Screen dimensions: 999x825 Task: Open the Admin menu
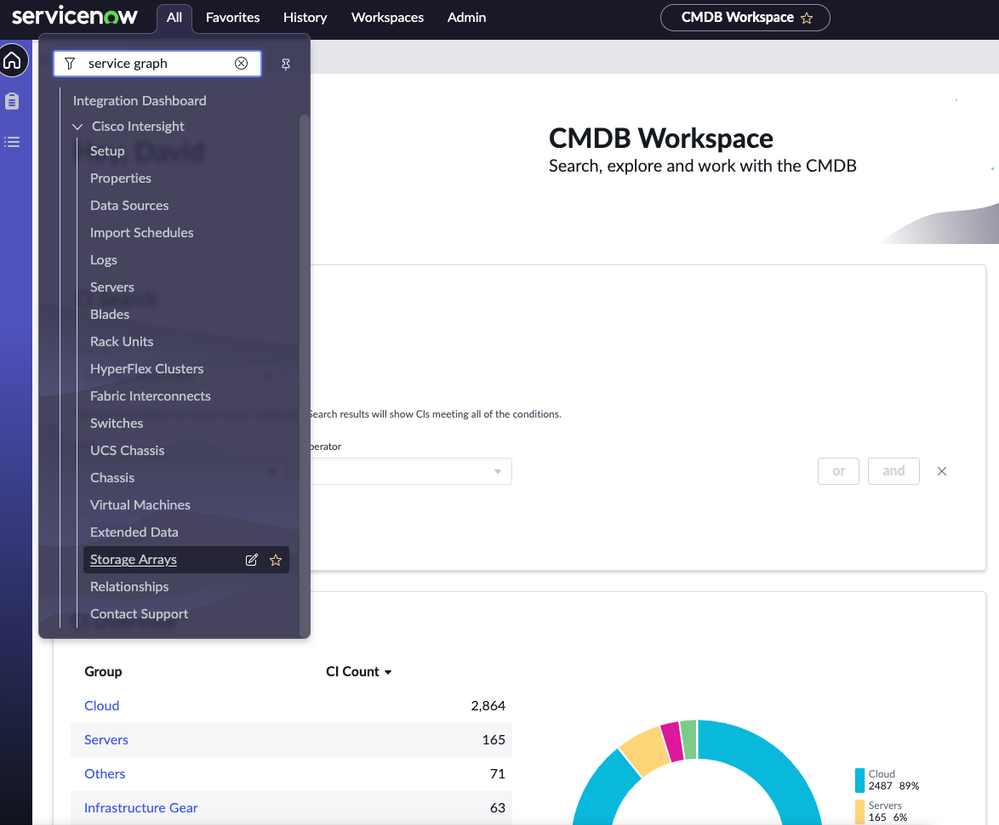(x=466, y=18)
